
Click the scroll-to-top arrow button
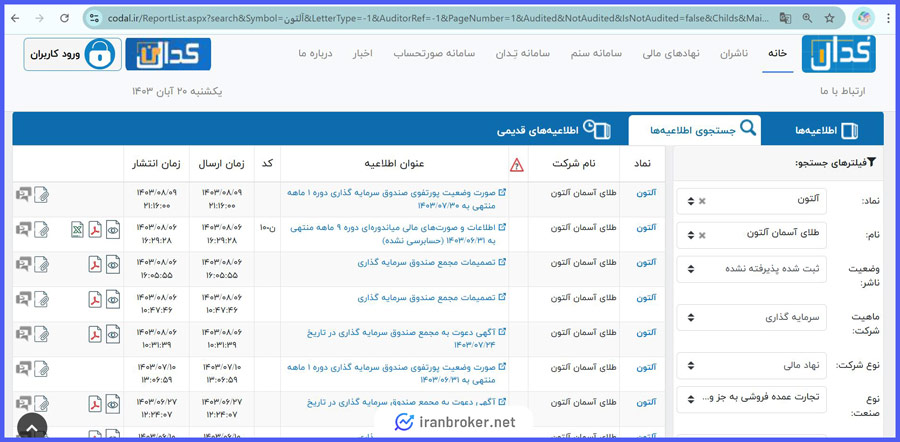click(32, 427)
